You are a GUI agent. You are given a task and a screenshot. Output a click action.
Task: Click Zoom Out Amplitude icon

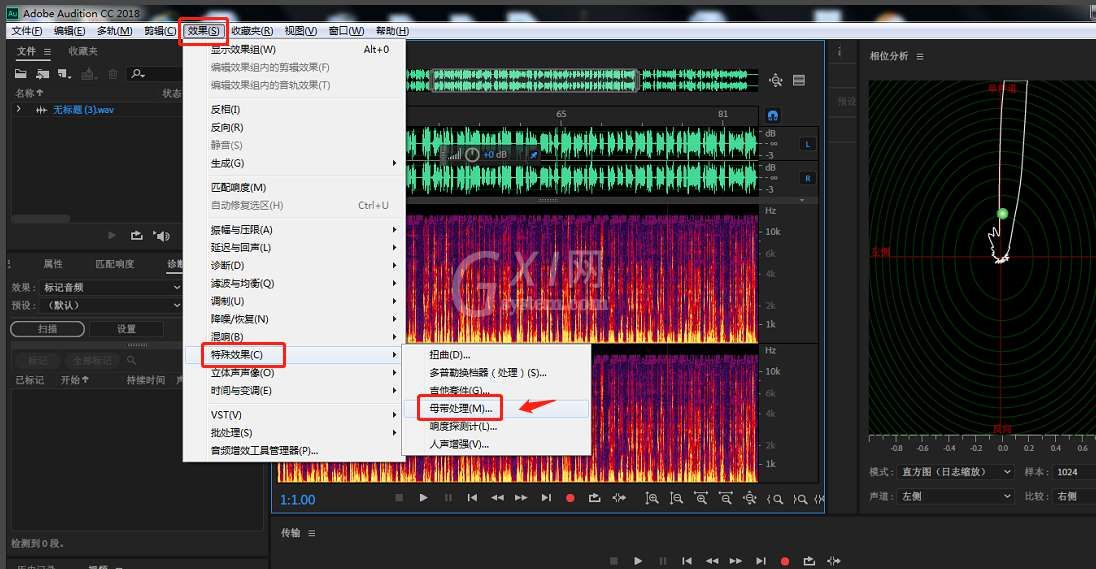676,498
